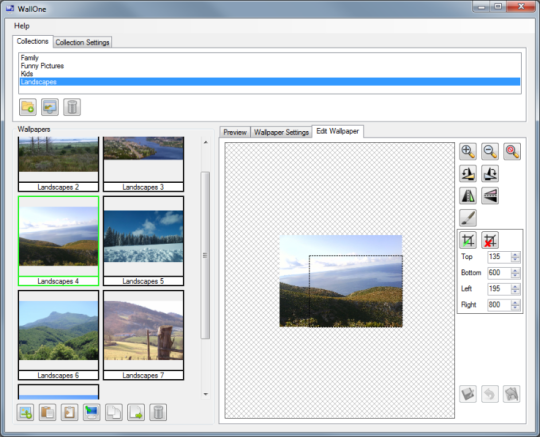Select the Edit Wallpaper tab
This screenshot has height=437, width=540.
click(x=338, y=131)
